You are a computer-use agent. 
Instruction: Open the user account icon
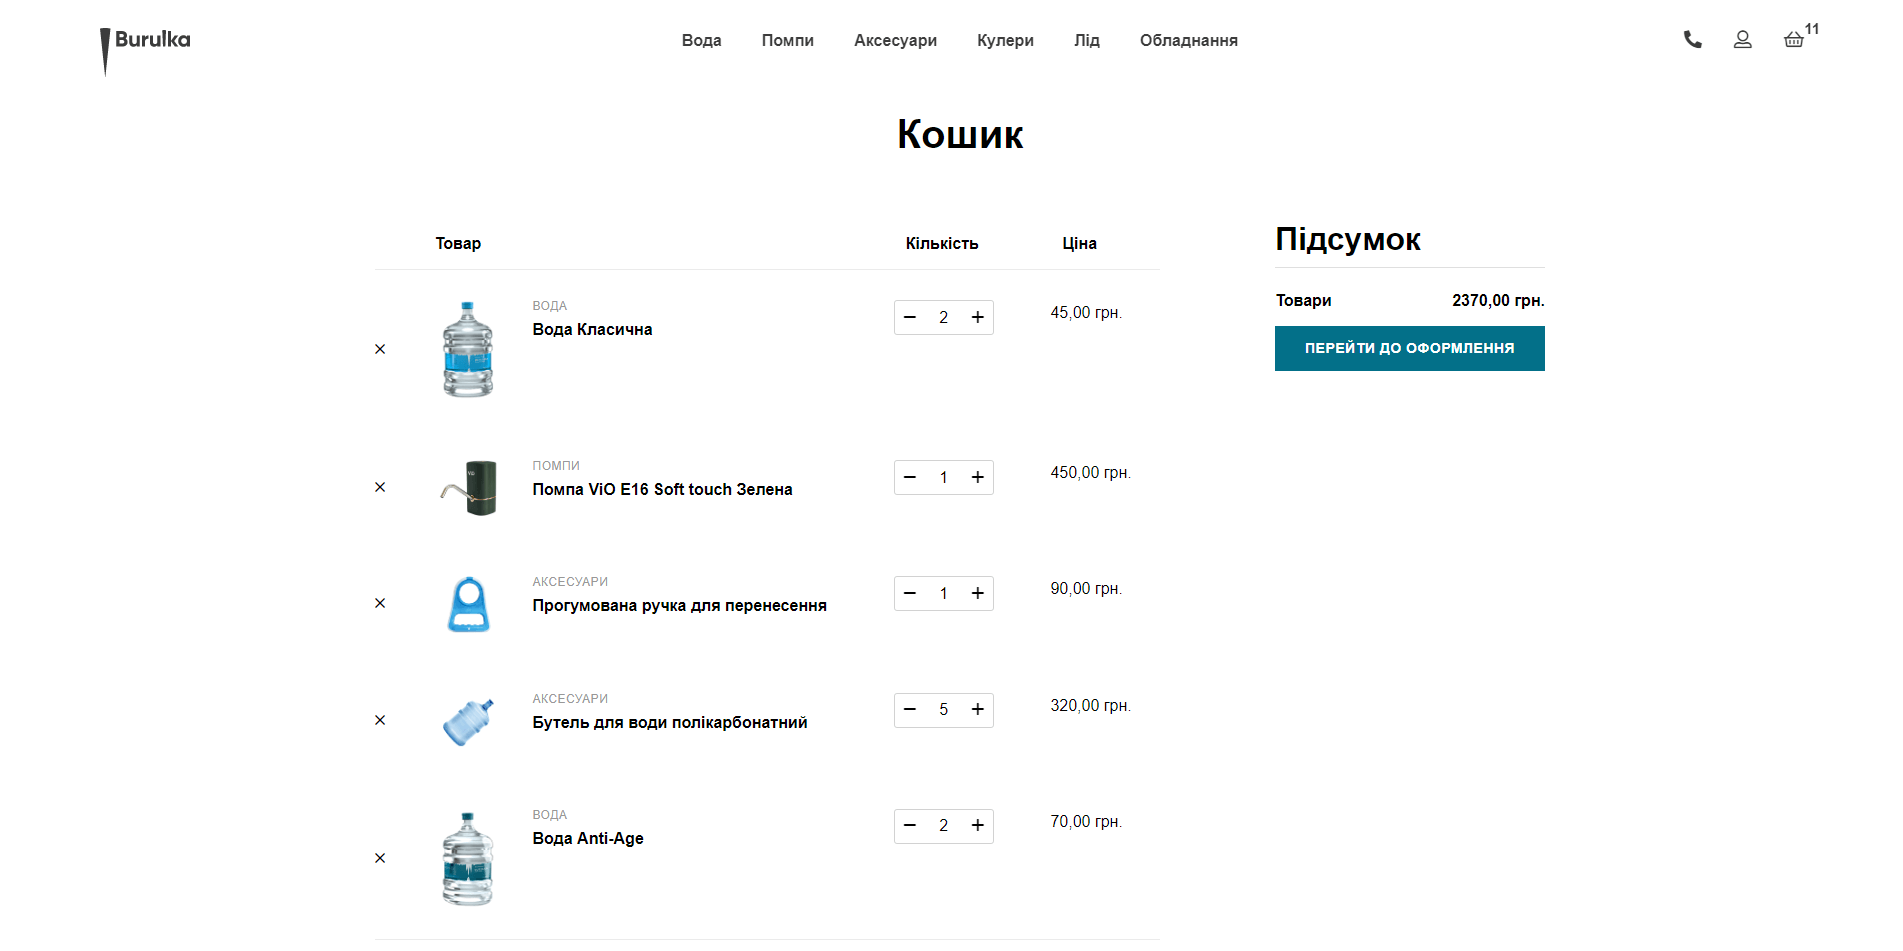click(1742, 40)
